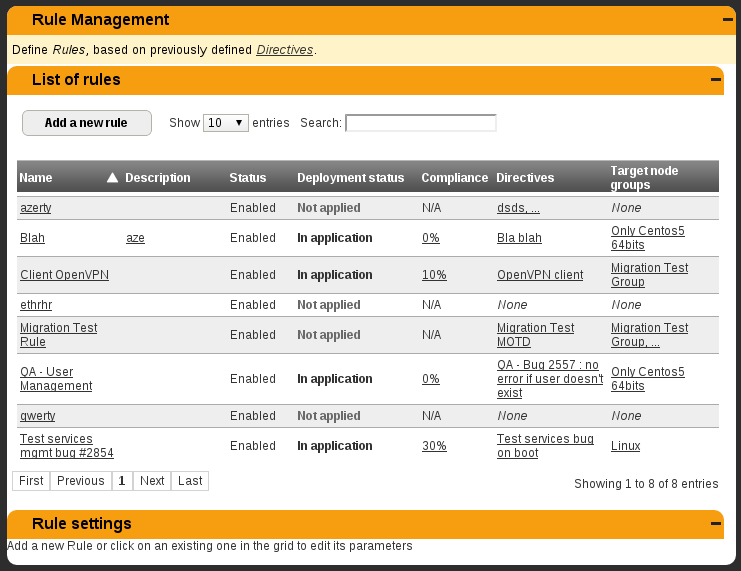
Task: Click the Add a new rule button
Action: point(87,123)
